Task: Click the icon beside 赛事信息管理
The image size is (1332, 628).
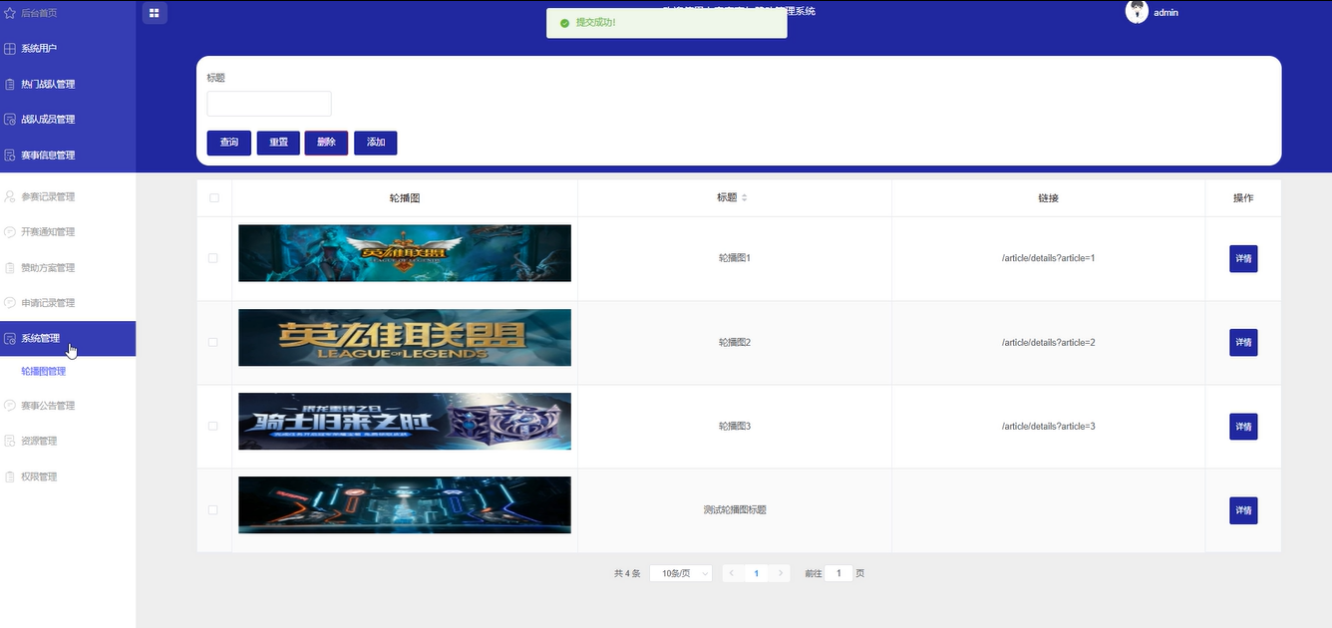Action: 10,155
